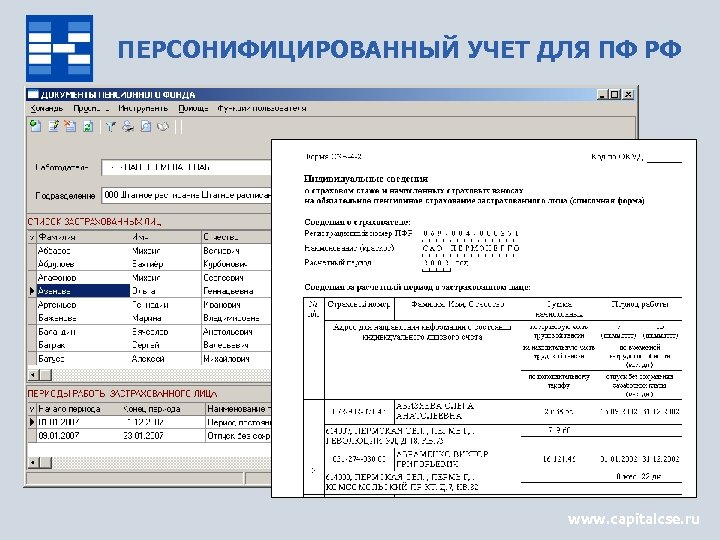Sort by the Фамилия column header

pos(83,237)
